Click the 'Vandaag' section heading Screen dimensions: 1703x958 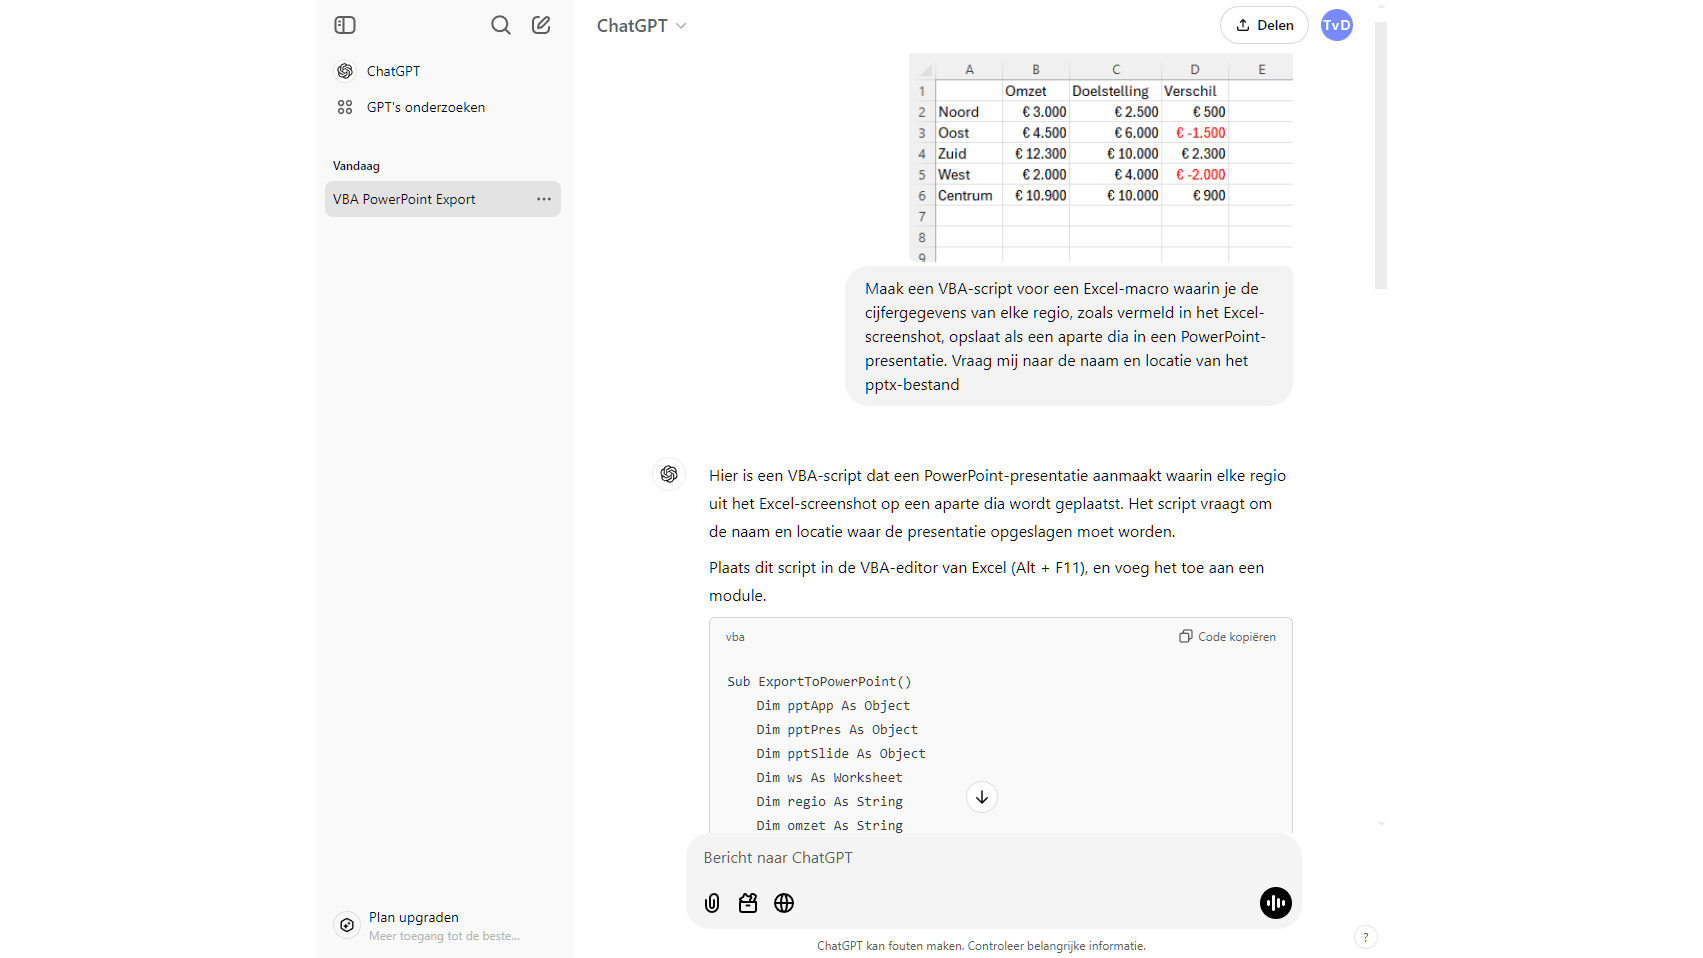click(x=356, y=166)
